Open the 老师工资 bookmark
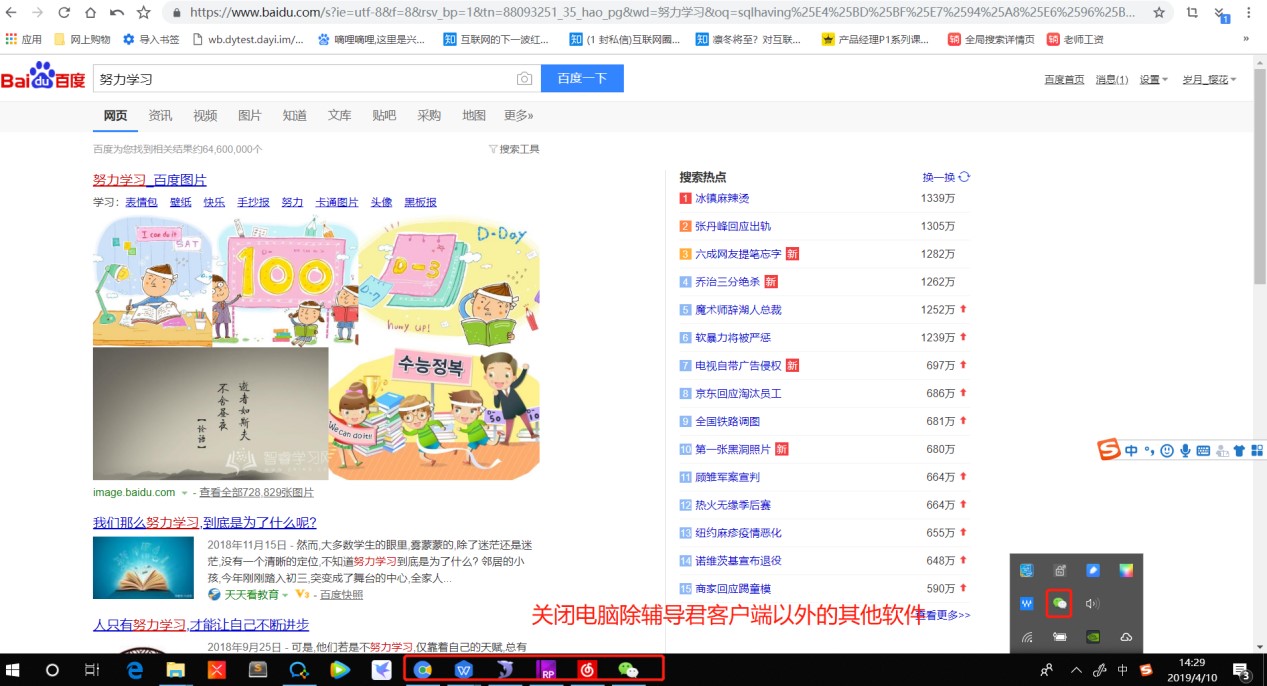This screenshot has height=686, width=1267. point(1075,39)
